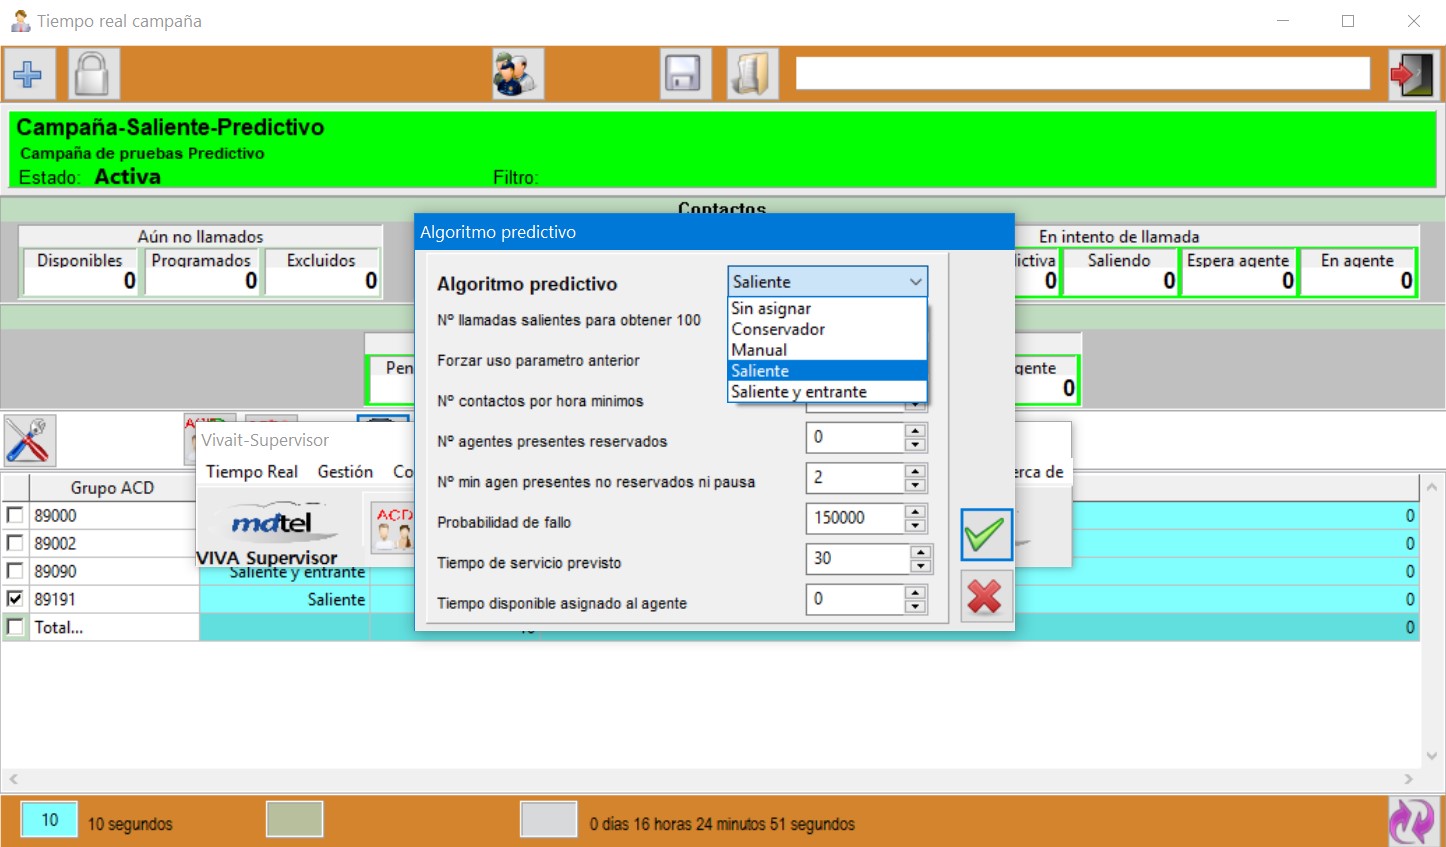Click the Disponibles counter box
This screenshot has width=1446, height=847.
[80, 272]
